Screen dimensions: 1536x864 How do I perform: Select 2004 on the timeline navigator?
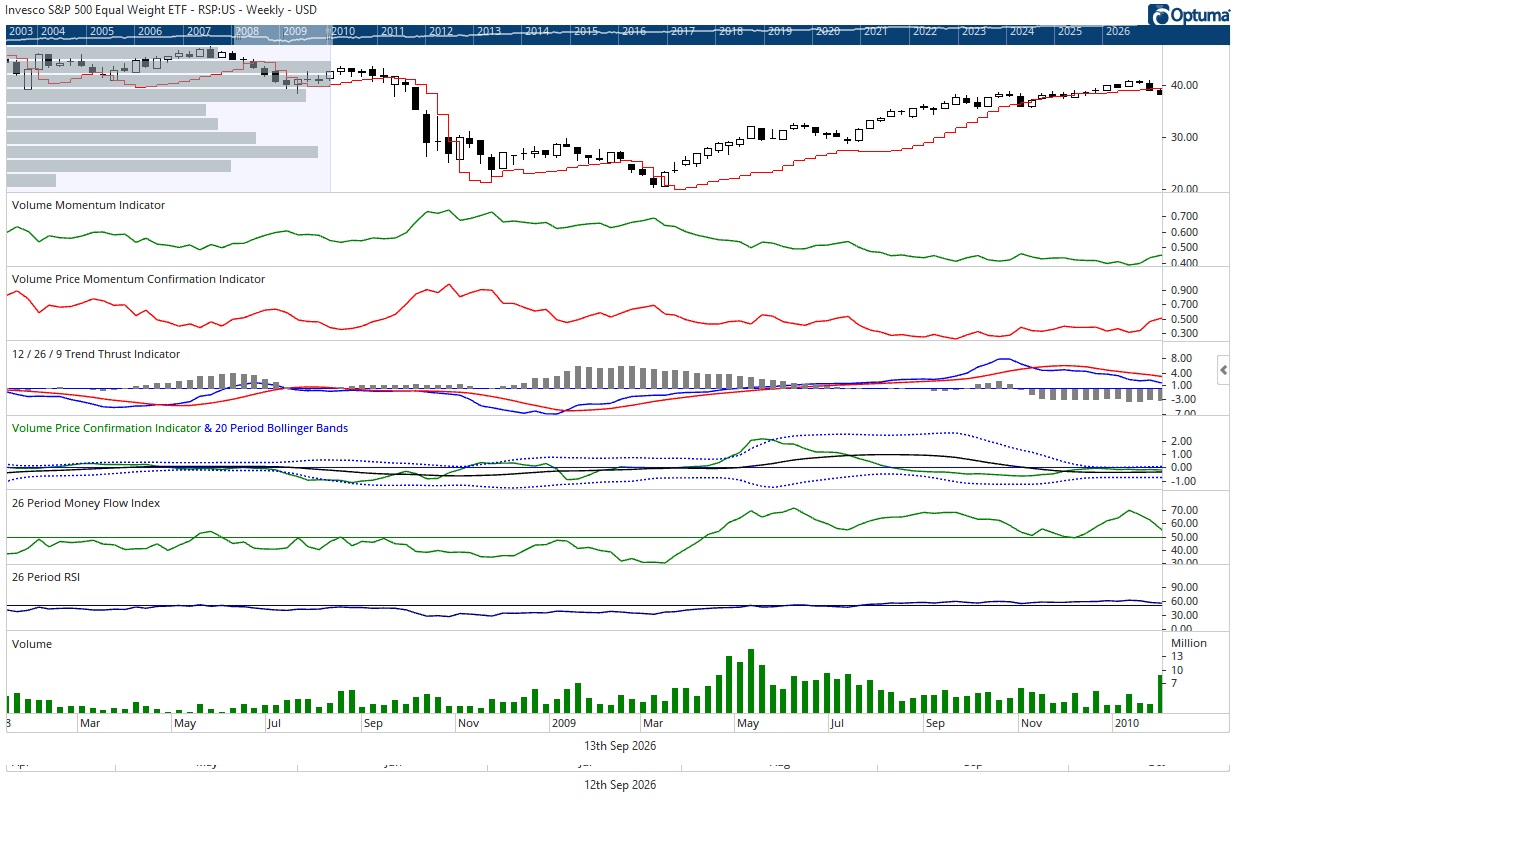pos(53,32)
